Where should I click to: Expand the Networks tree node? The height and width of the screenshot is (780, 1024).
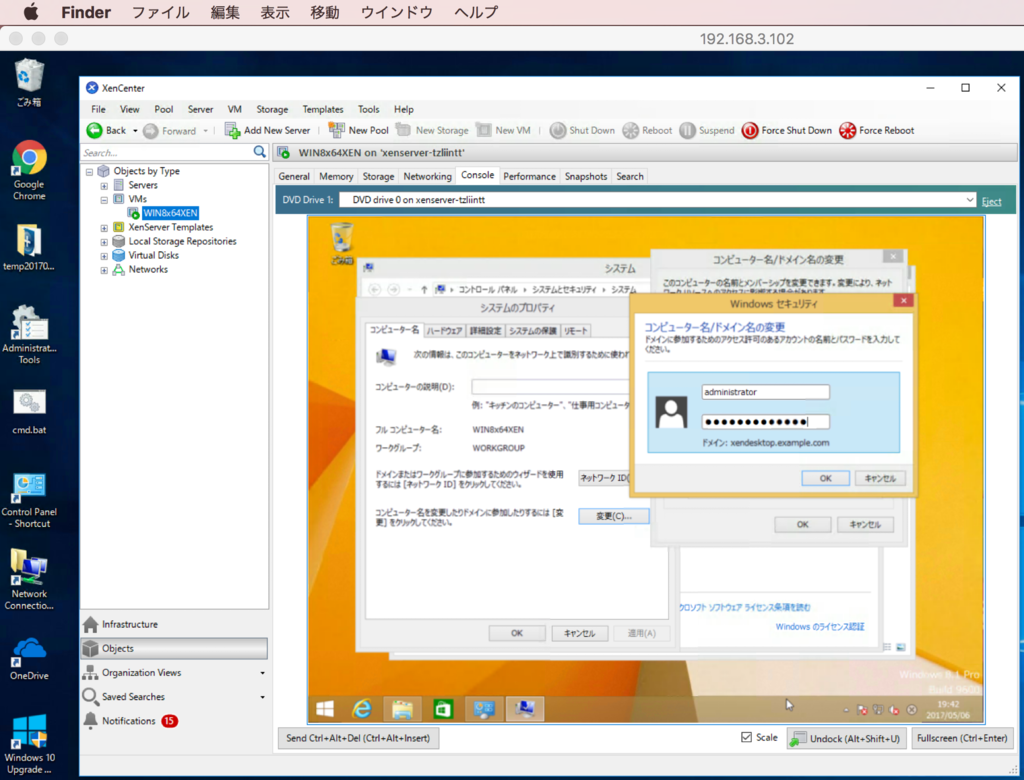[x=104, y=270]
